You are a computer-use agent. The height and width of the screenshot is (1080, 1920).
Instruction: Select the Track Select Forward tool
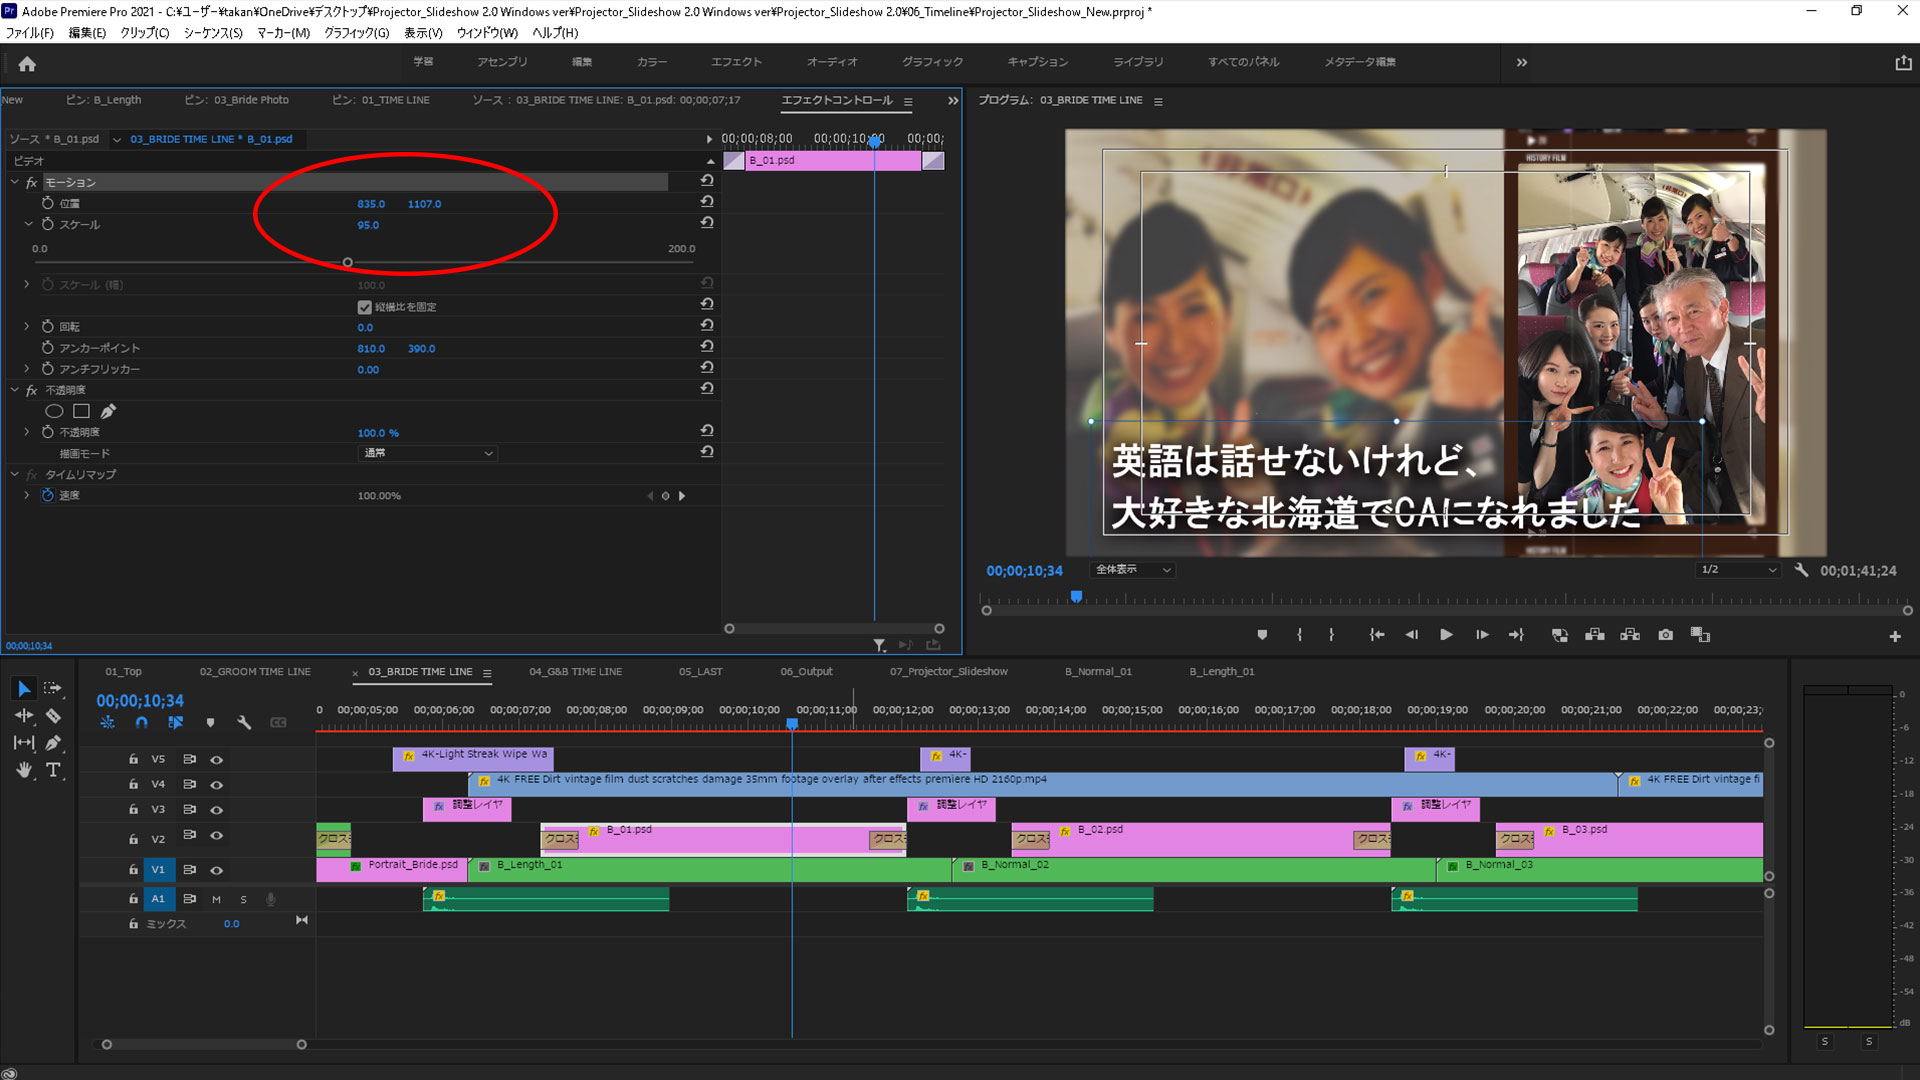pos(53,688)
